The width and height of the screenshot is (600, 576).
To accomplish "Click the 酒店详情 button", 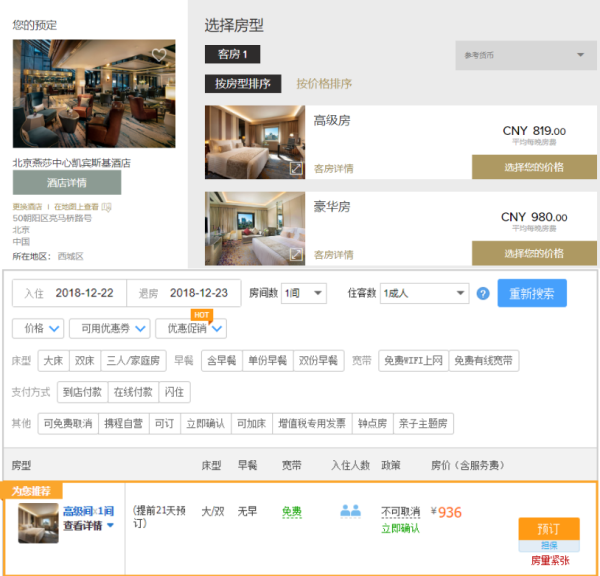I will click(67, 183).
